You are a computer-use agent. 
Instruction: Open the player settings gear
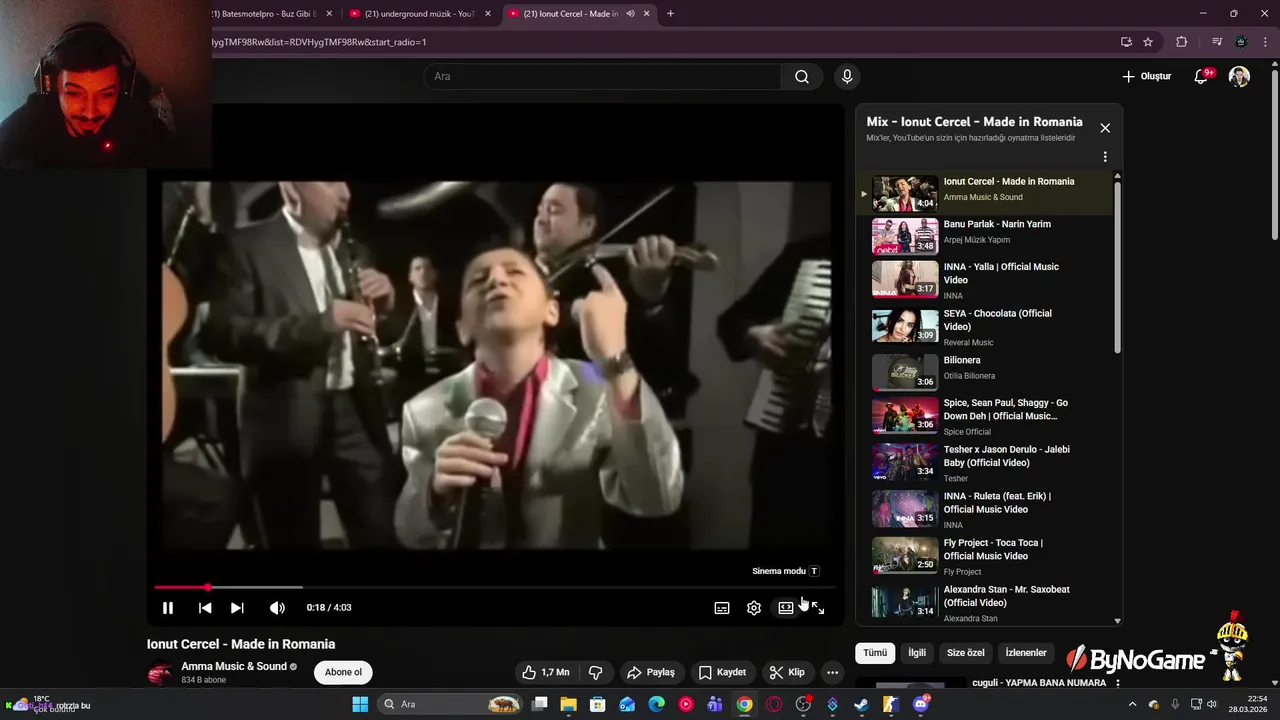[x=754, y=608]
